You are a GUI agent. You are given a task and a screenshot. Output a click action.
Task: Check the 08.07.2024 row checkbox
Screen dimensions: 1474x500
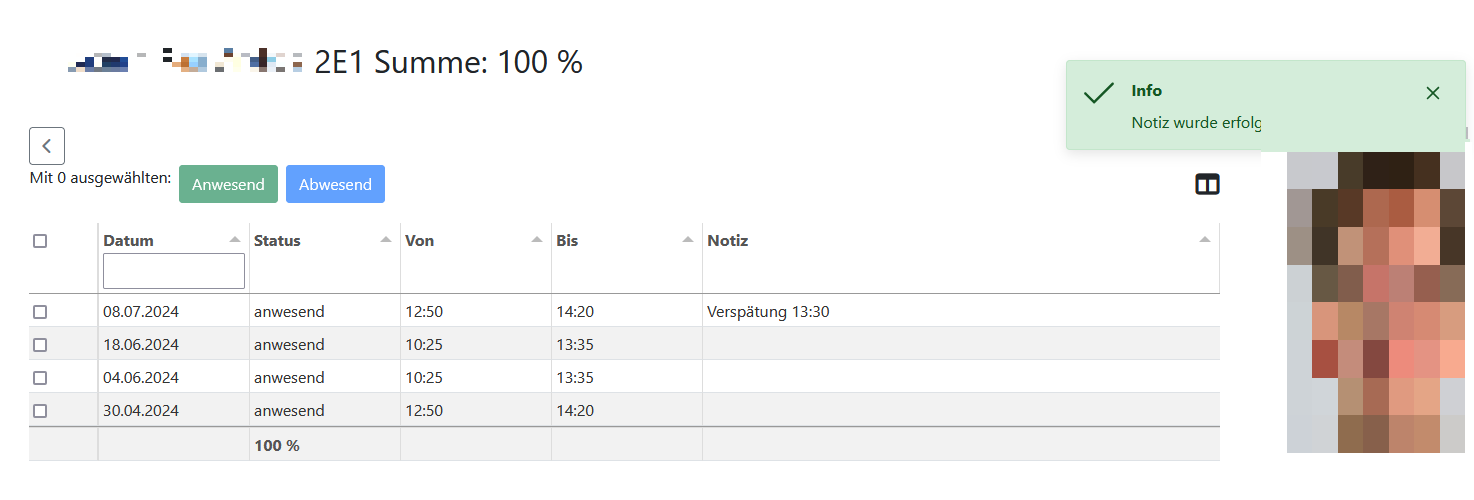(40, 312)
